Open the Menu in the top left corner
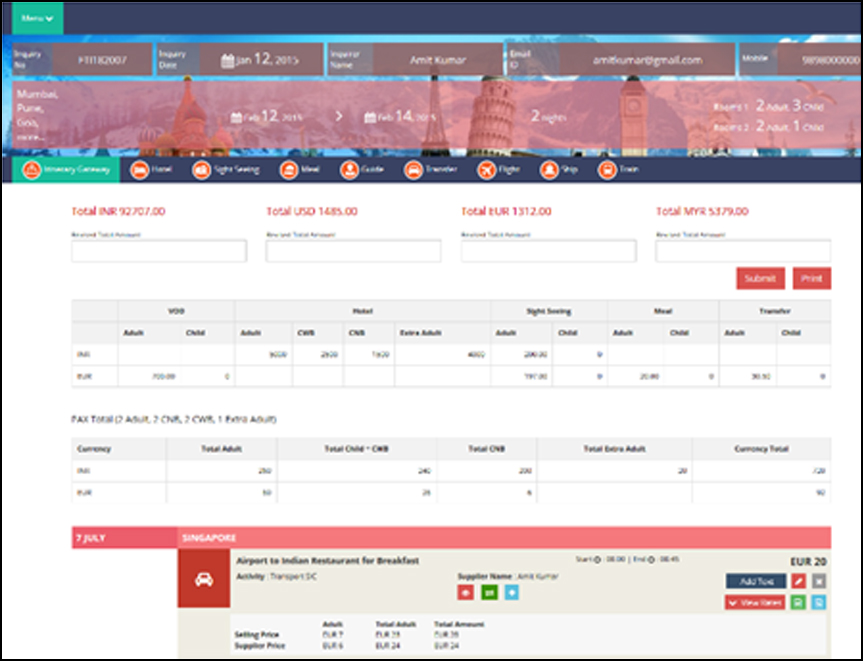The image size is (863, 661). [x=36, y=16]
